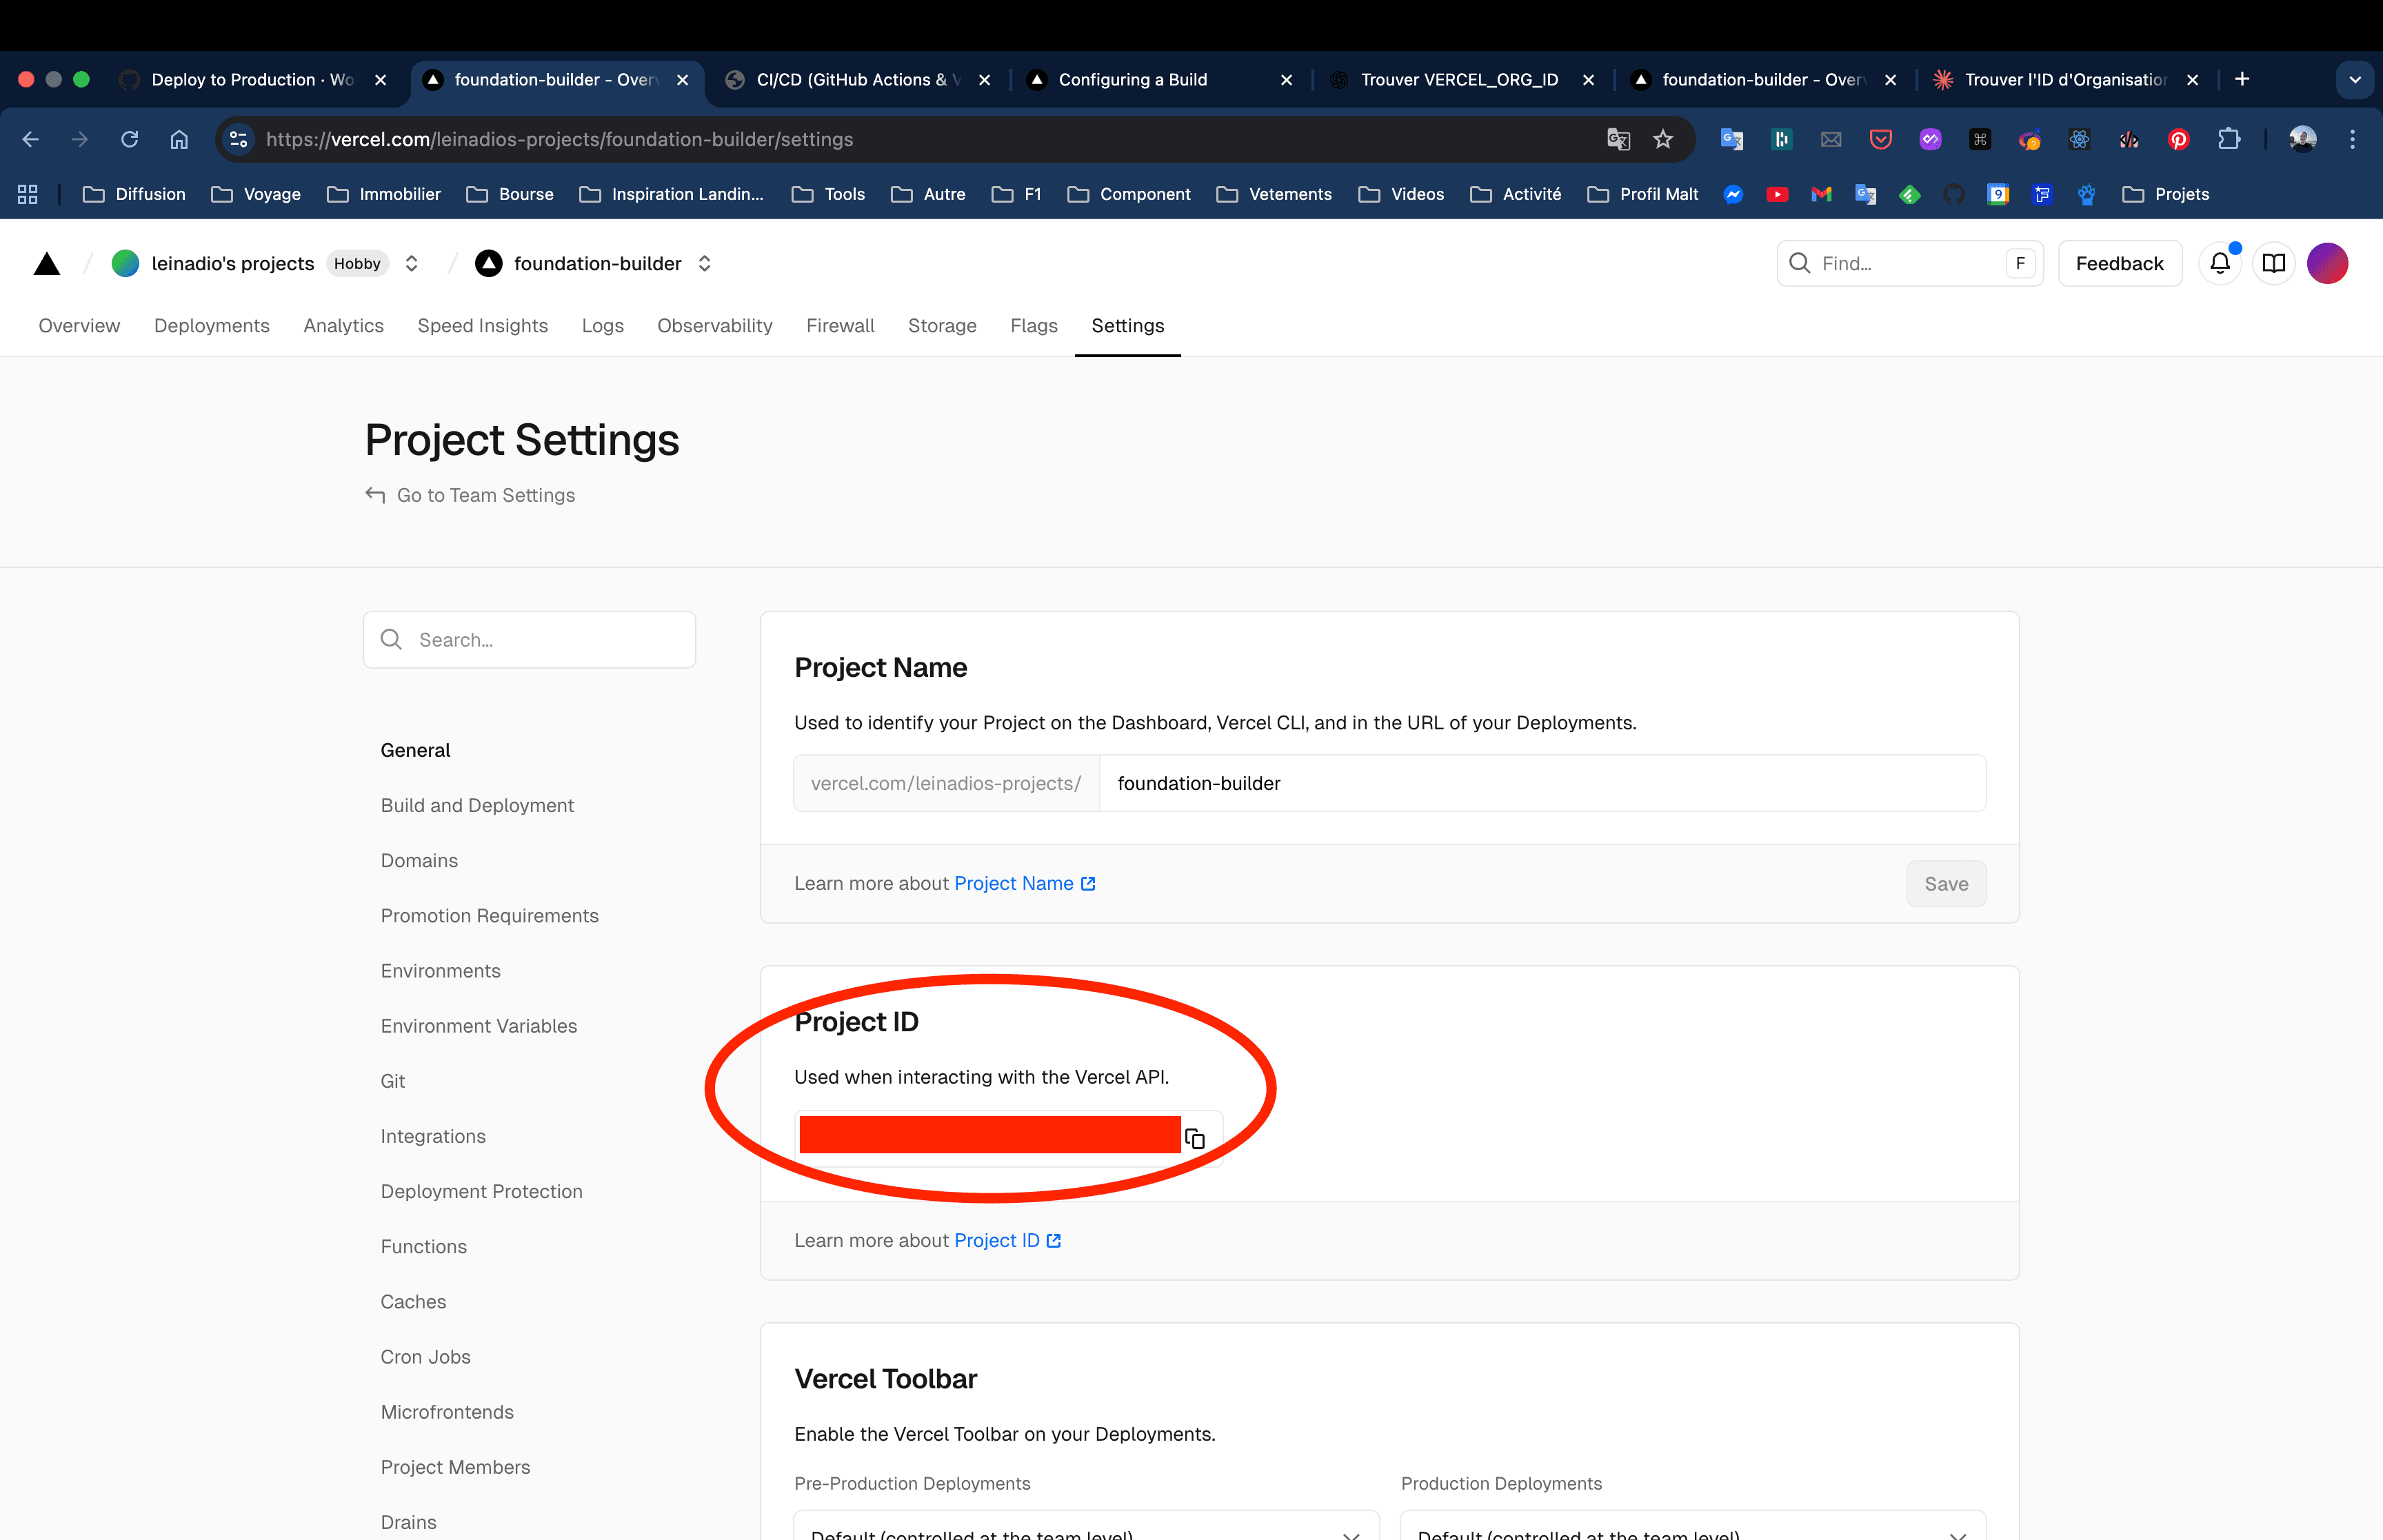Screen dimensions: 2383x1540
Task: Click the React Developer Tools extension icon
Action: (x=2080, y=140)
